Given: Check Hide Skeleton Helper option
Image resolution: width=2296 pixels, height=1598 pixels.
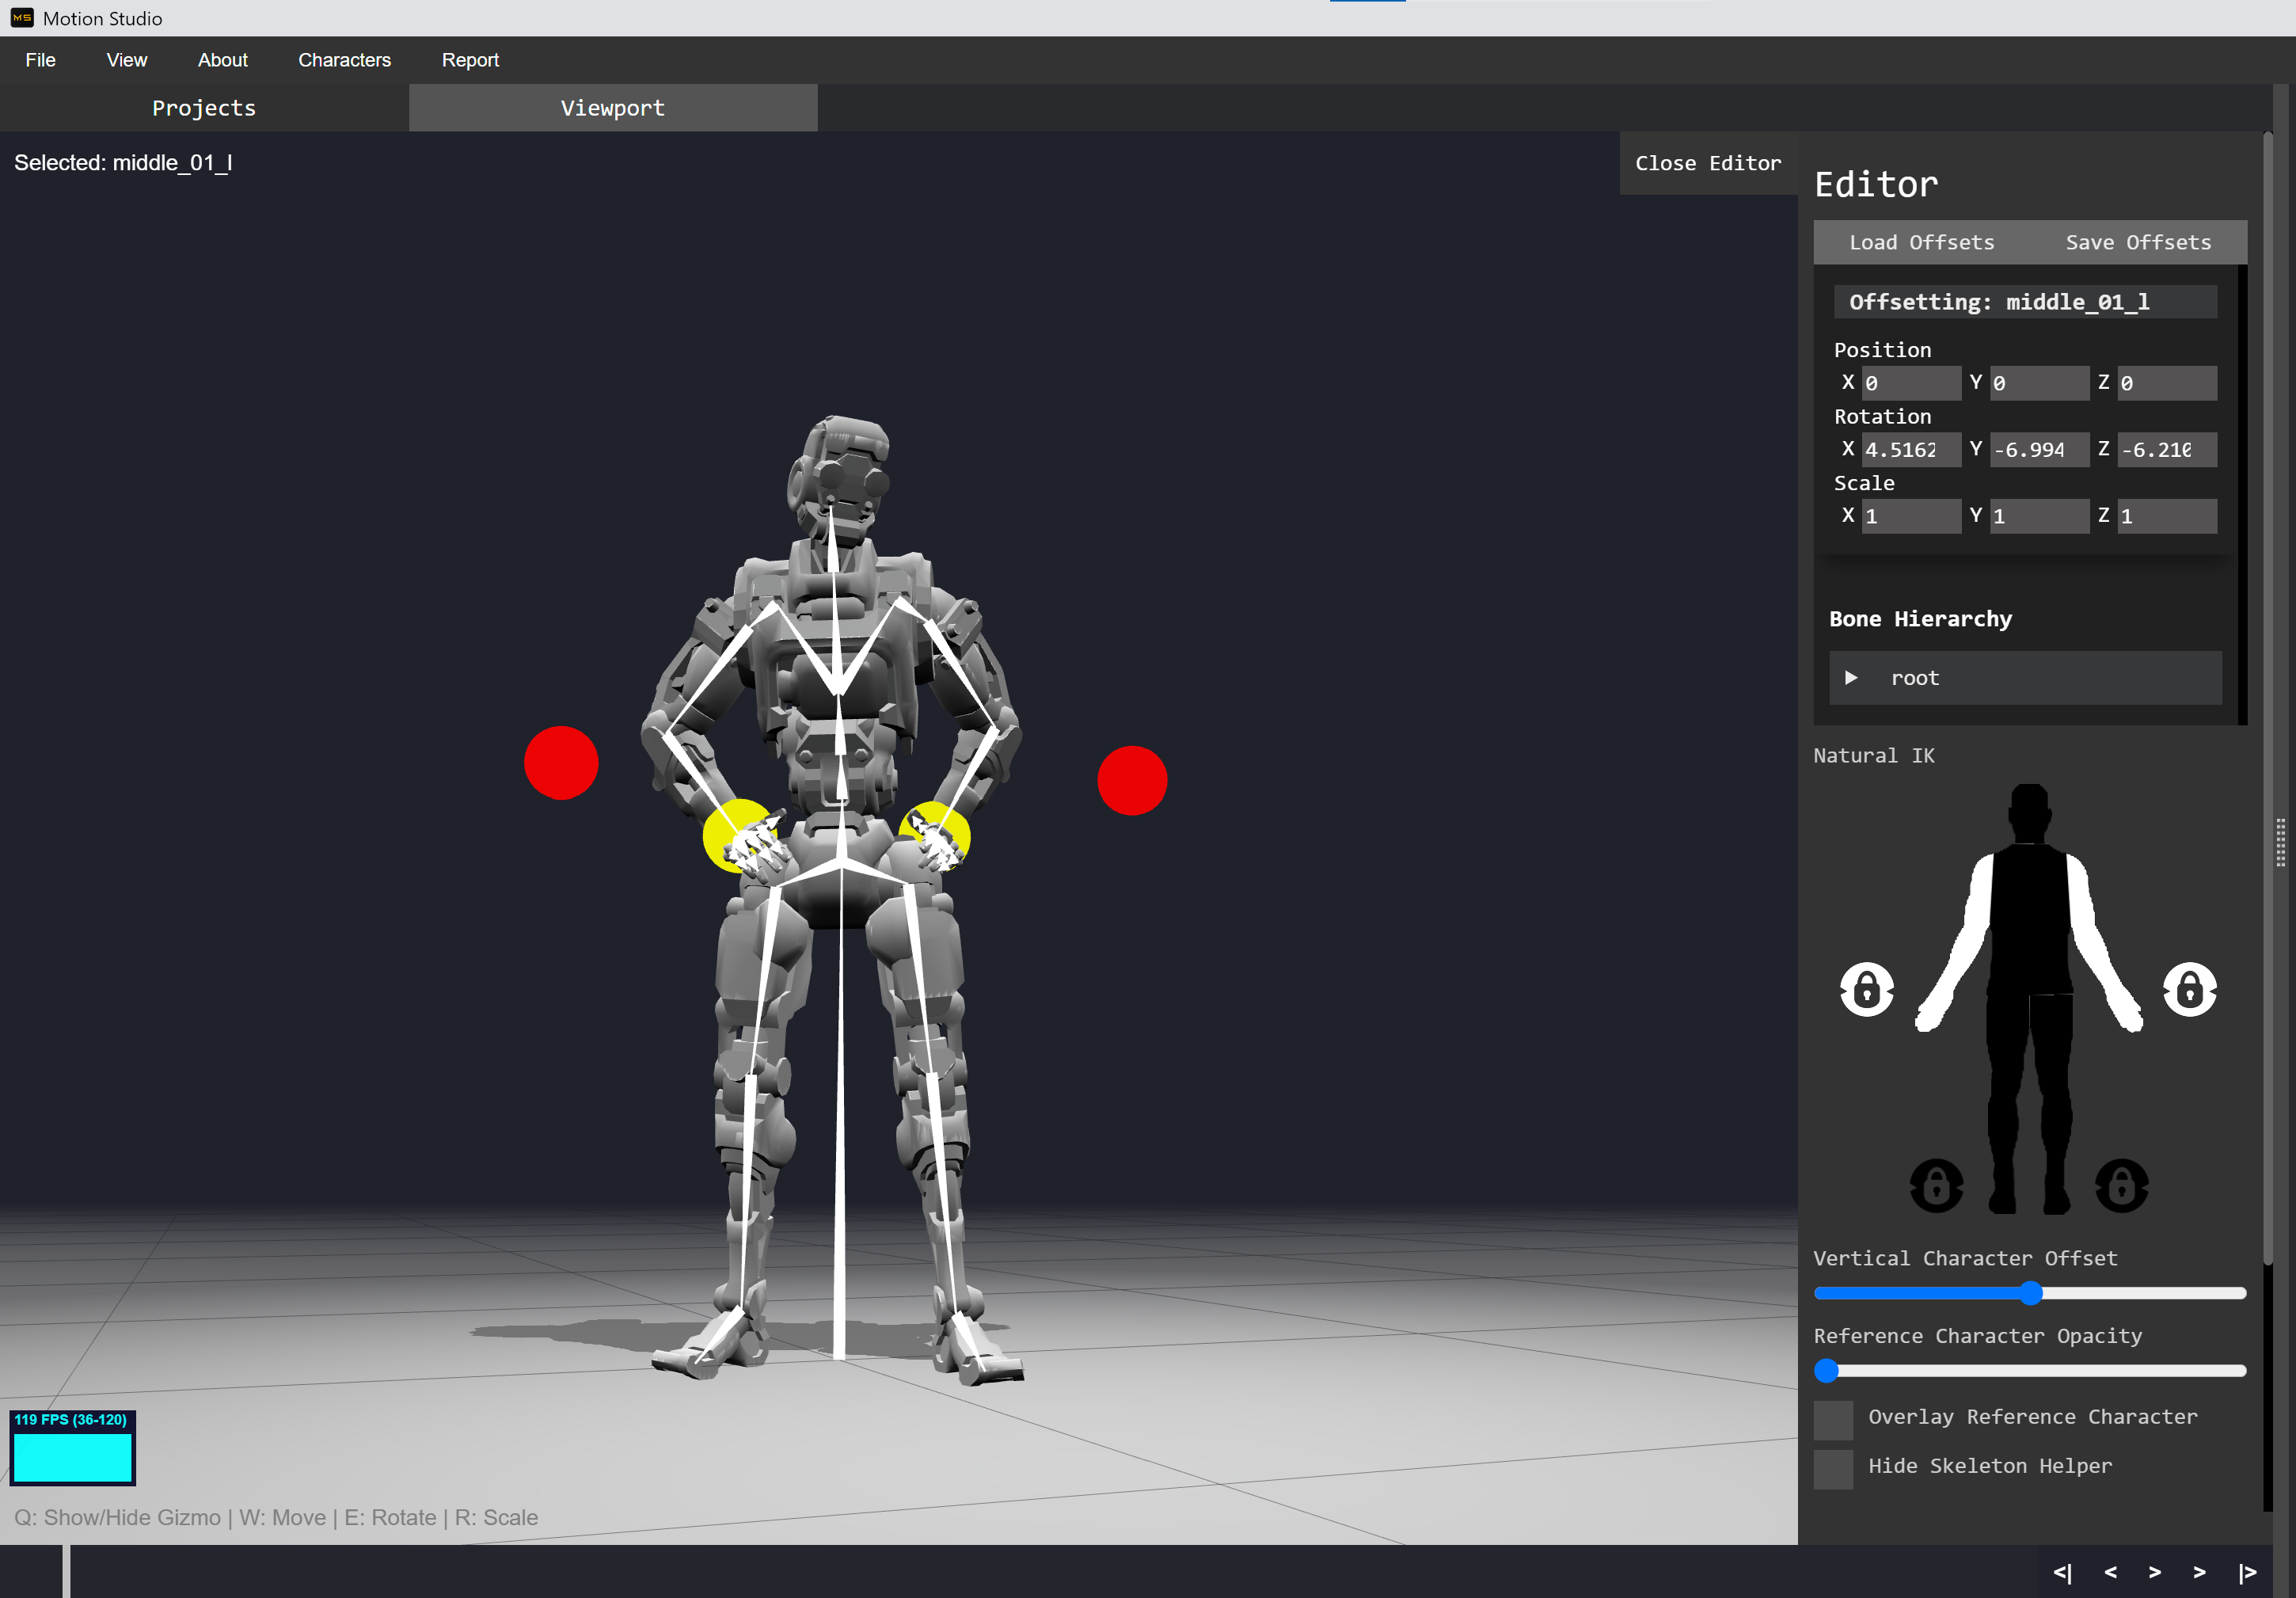Looking at the screenshot, I should click(x=1833, y=1468).
